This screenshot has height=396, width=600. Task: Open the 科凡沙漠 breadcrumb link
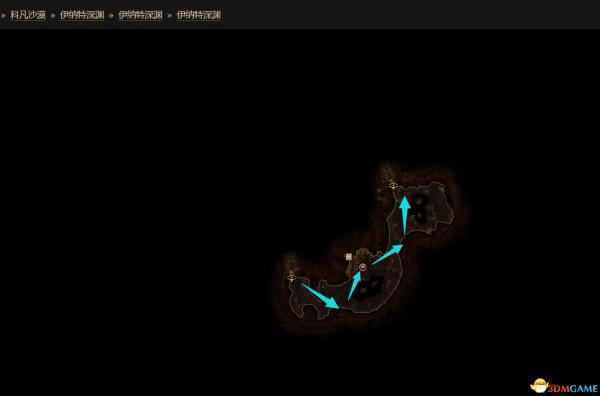click(x=28, y=15)
